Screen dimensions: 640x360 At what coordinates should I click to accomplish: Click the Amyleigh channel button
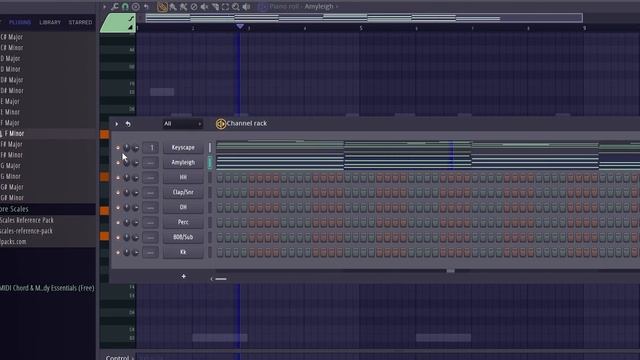coord(183,162)
